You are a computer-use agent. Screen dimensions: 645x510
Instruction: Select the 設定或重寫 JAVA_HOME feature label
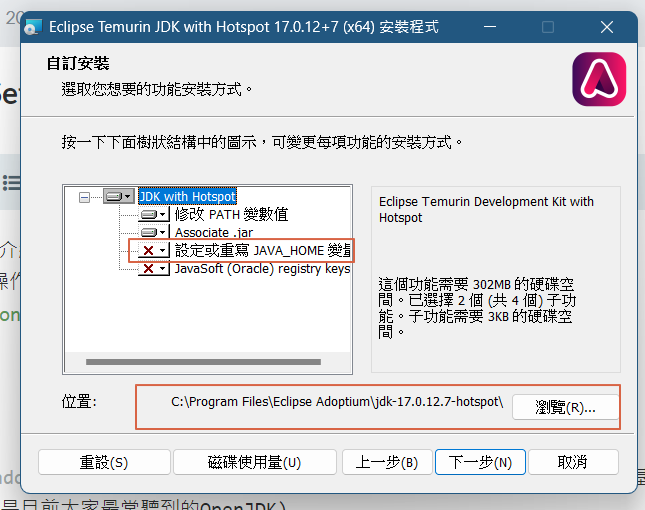tap(262, 250)
